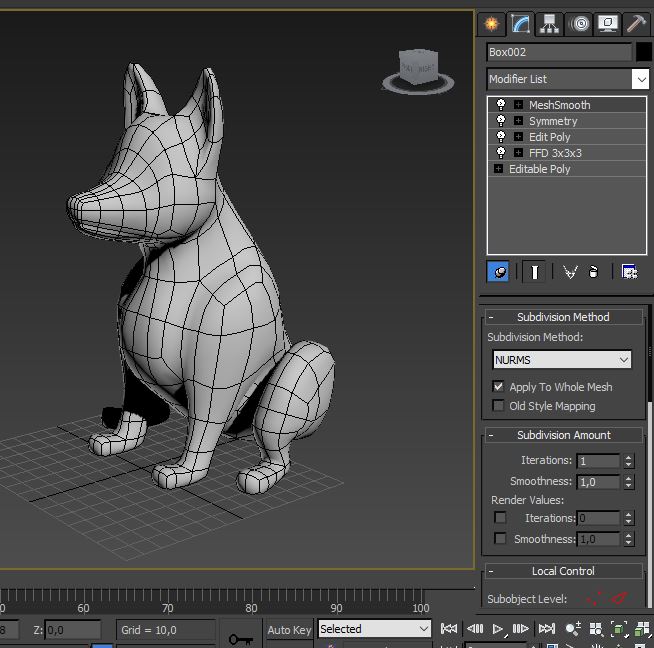This screenshot has width=654, height=648.
Task: Enable Old Style Mapping checkbox
Action: tap(498, 406)
